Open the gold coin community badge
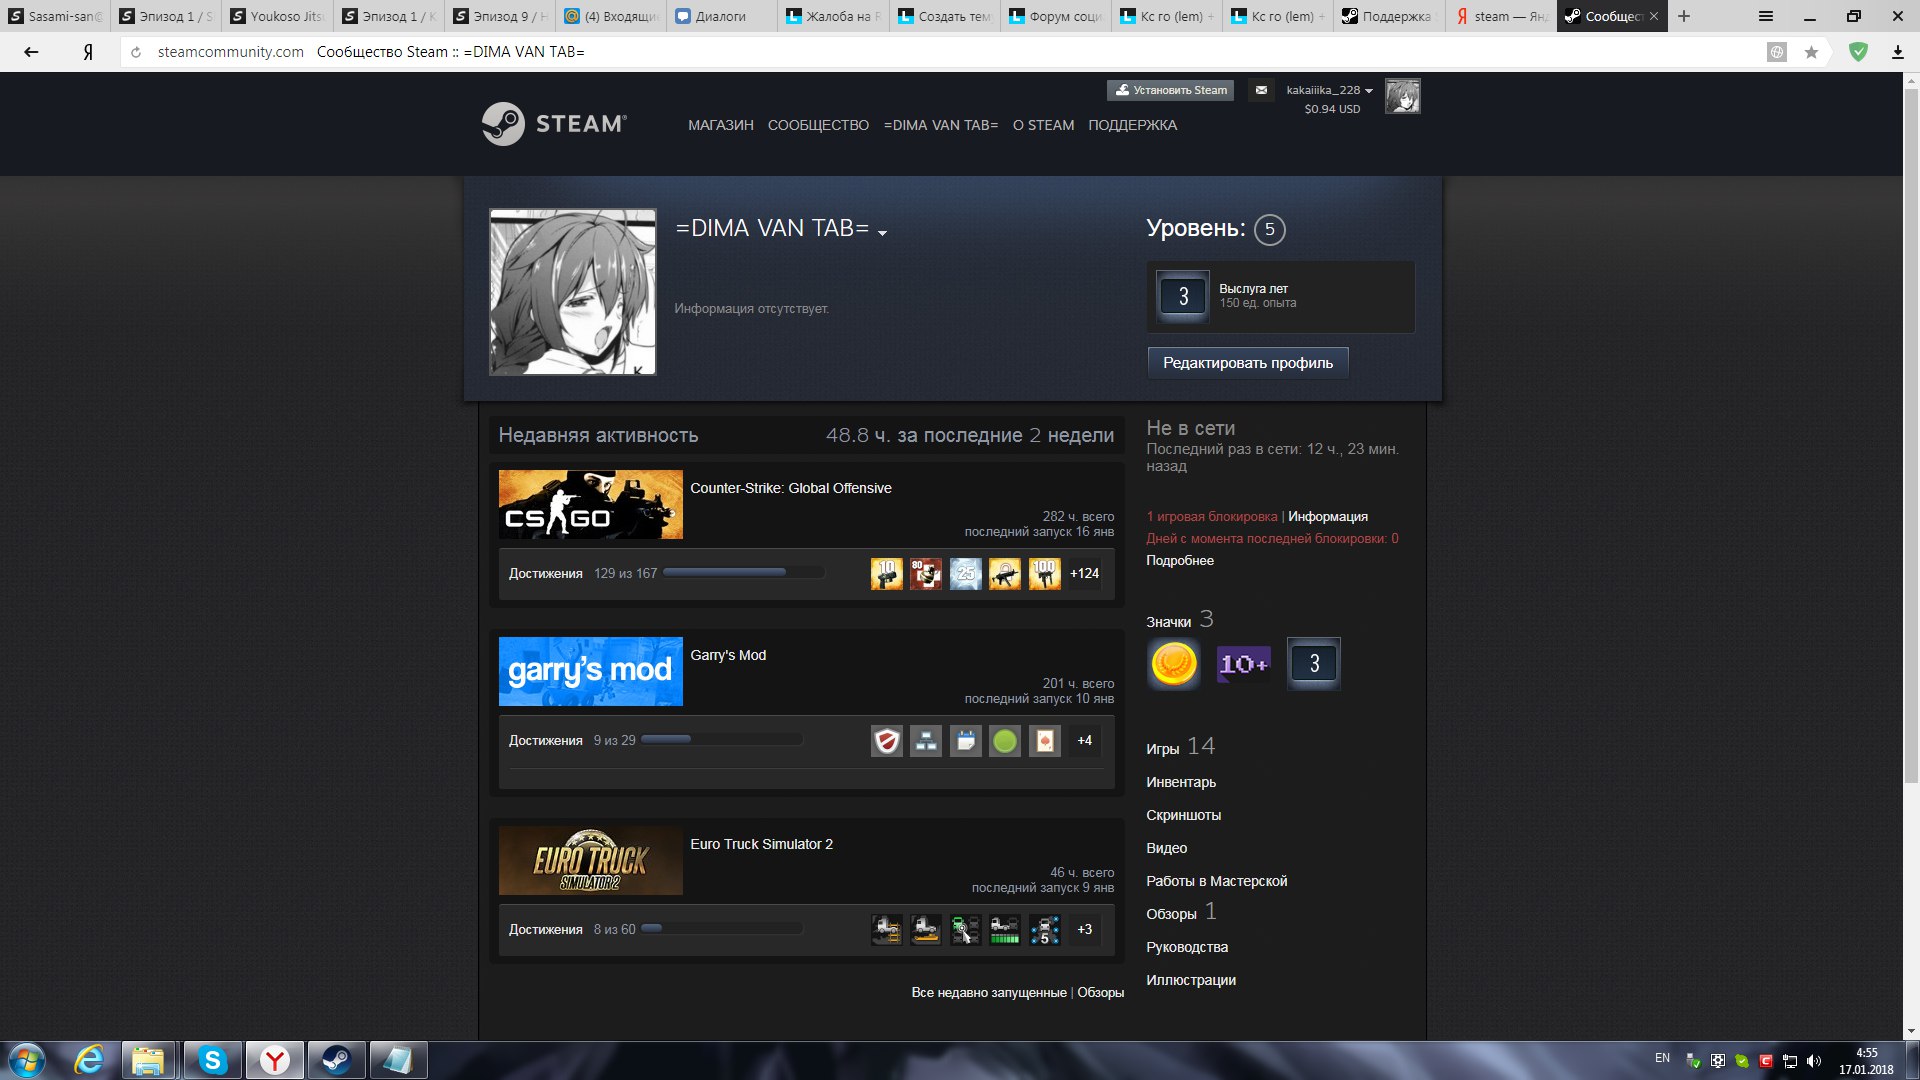 click(1173, 663)
